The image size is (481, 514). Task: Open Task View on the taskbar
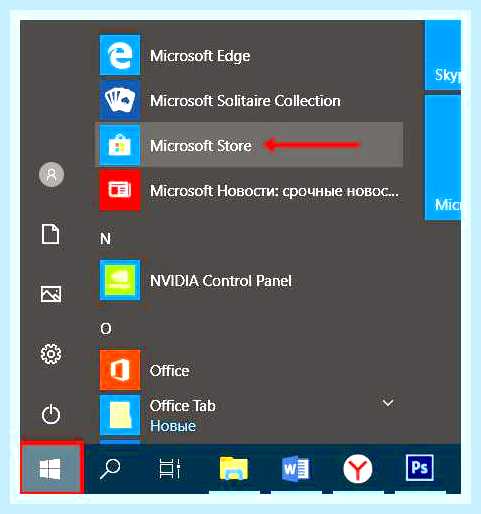coord(170,468)
